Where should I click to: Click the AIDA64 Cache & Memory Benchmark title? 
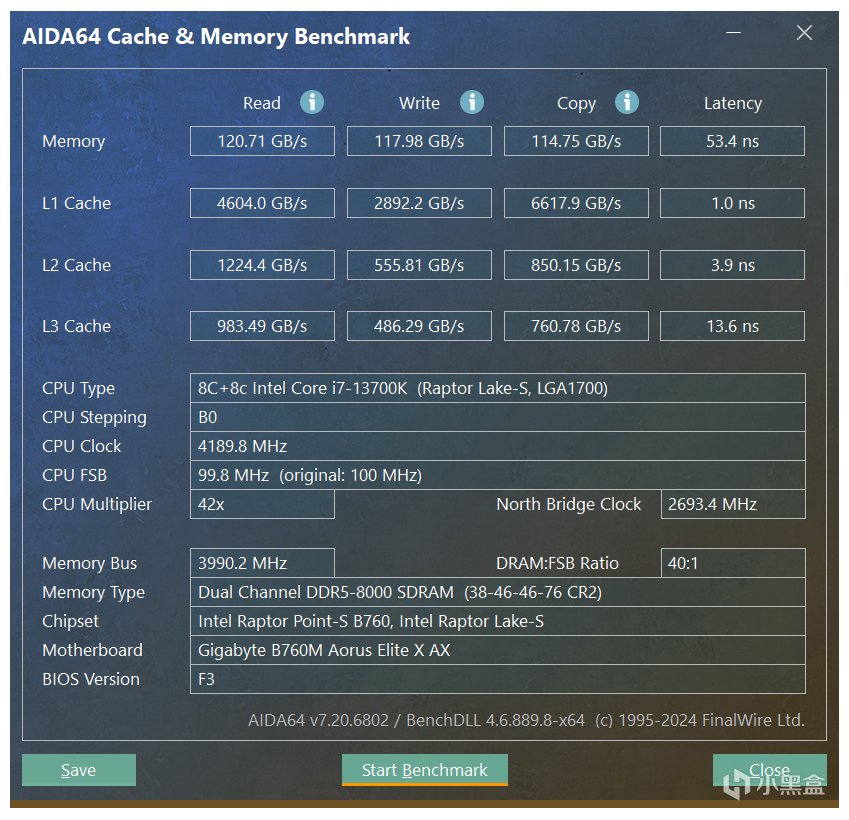216,37
